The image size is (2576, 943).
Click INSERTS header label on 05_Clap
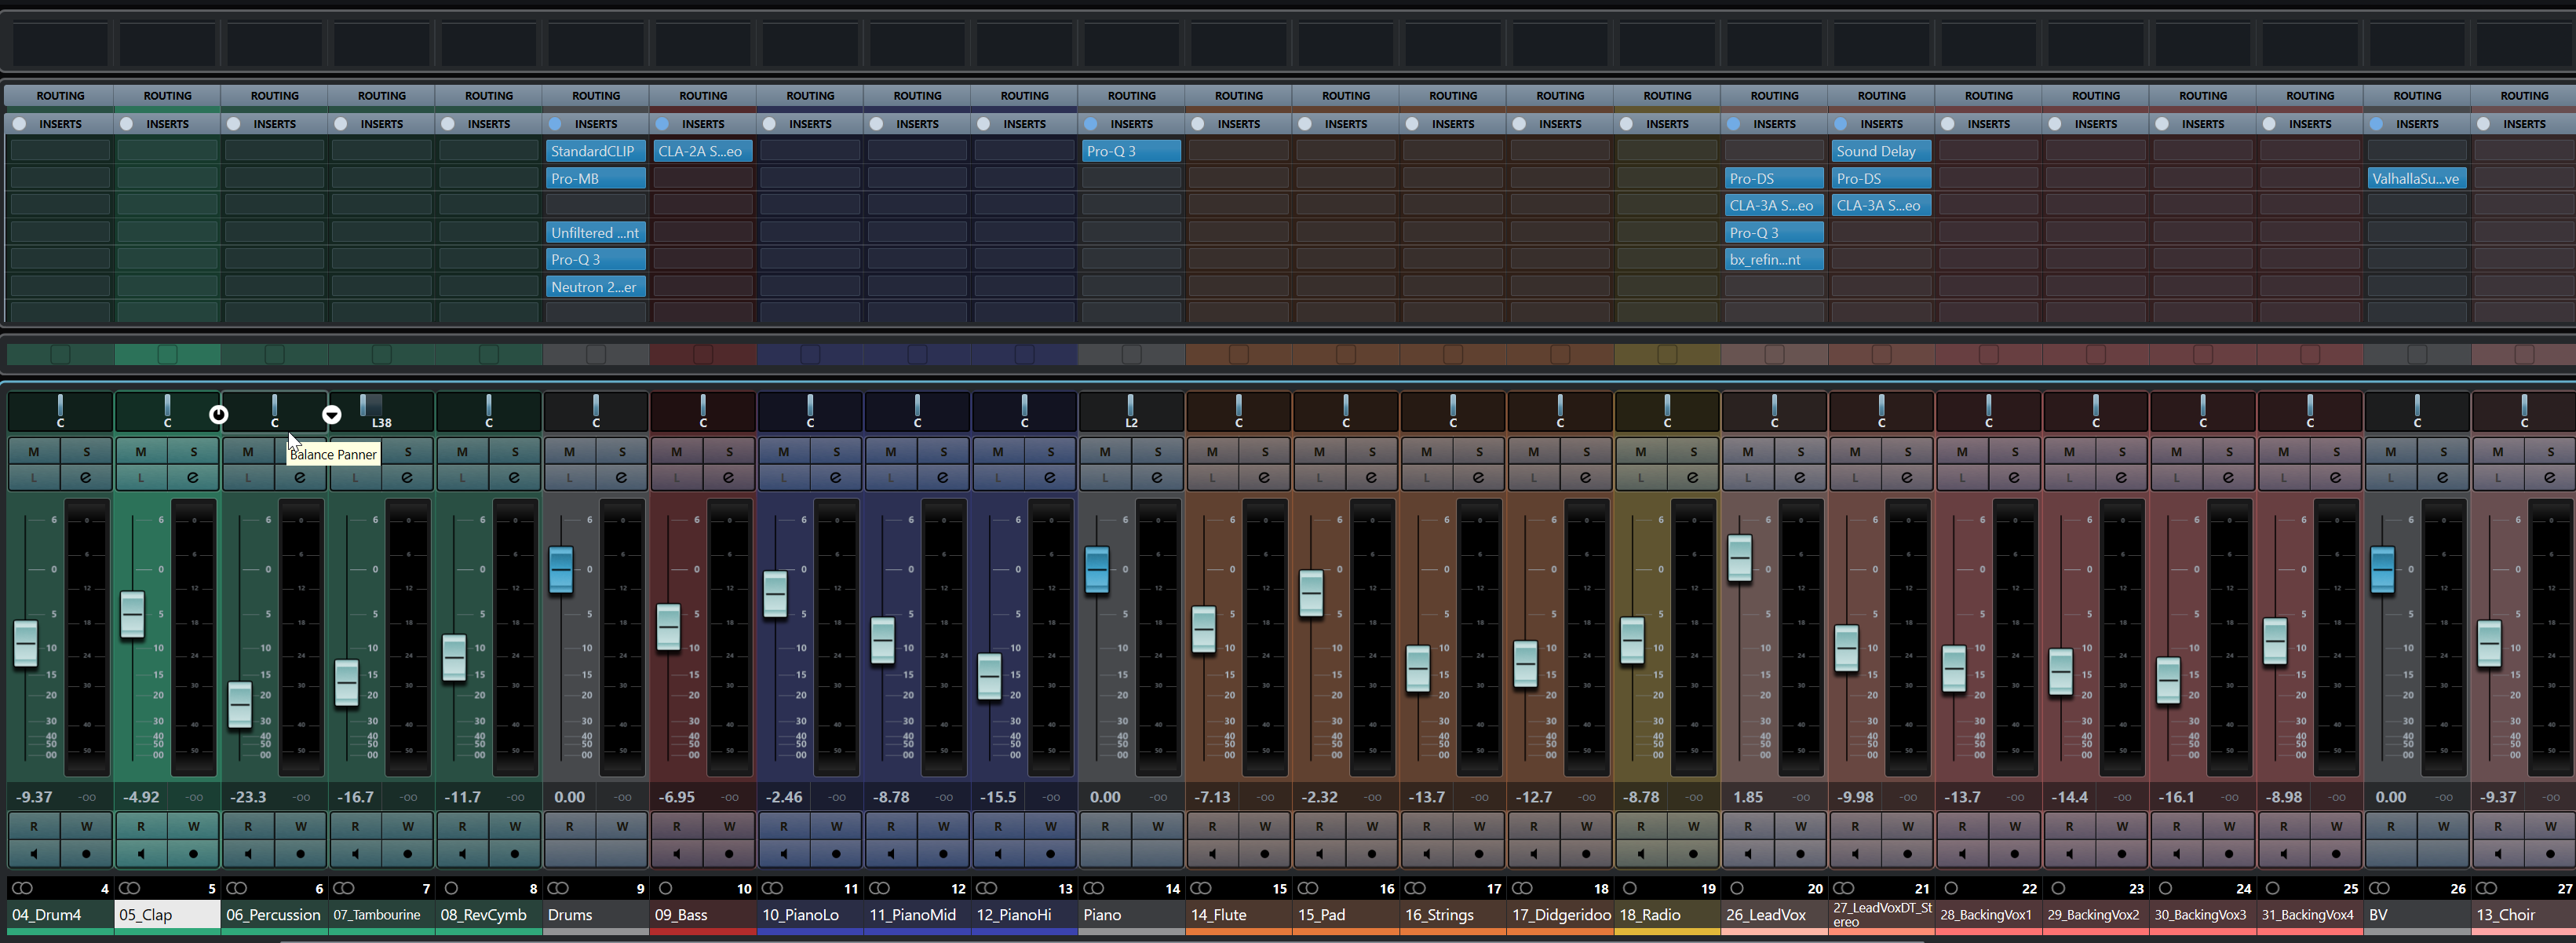167,124
